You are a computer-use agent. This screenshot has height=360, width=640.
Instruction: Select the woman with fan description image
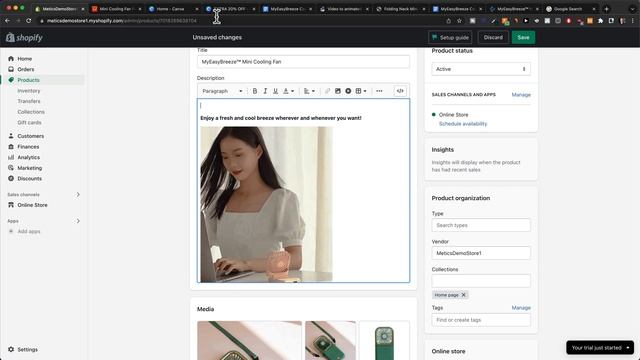pyautogui.click(x=266, y=204)
